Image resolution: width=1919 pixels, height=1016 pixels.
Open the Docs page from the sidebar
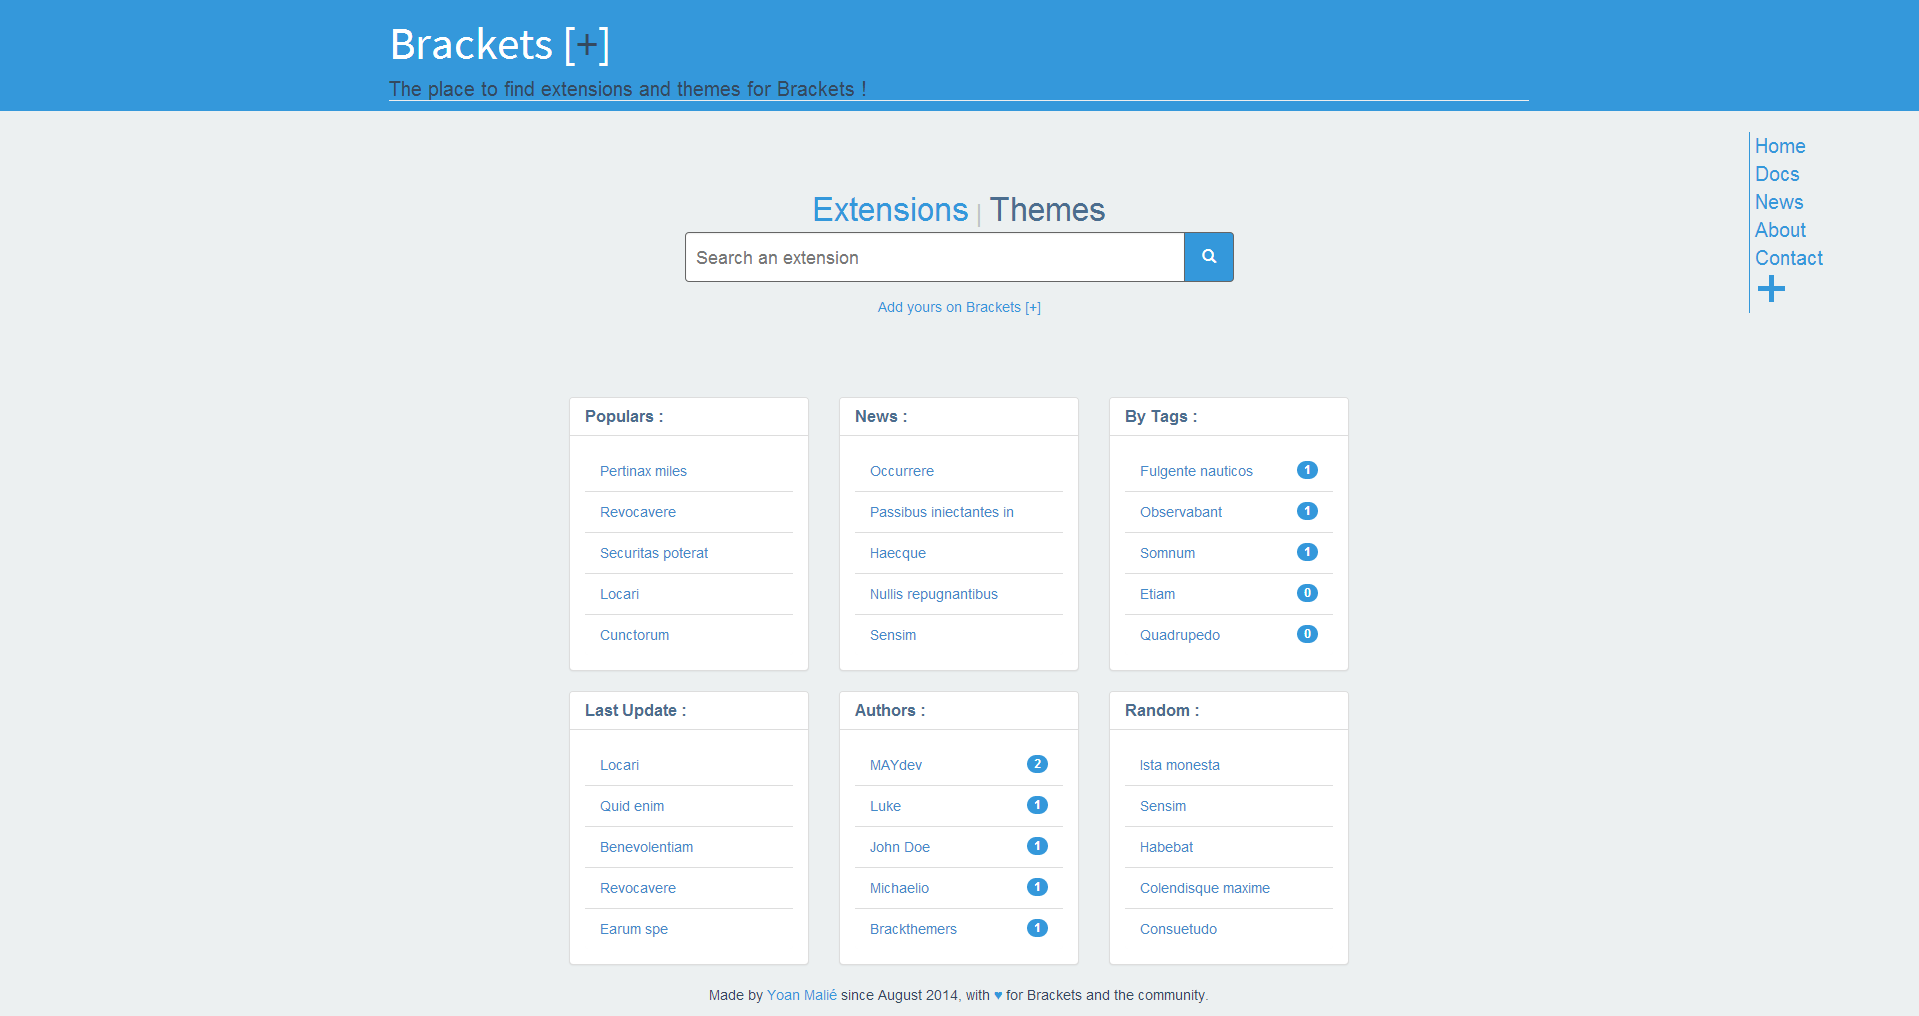pyautogui.click(x=1777, y=174)
